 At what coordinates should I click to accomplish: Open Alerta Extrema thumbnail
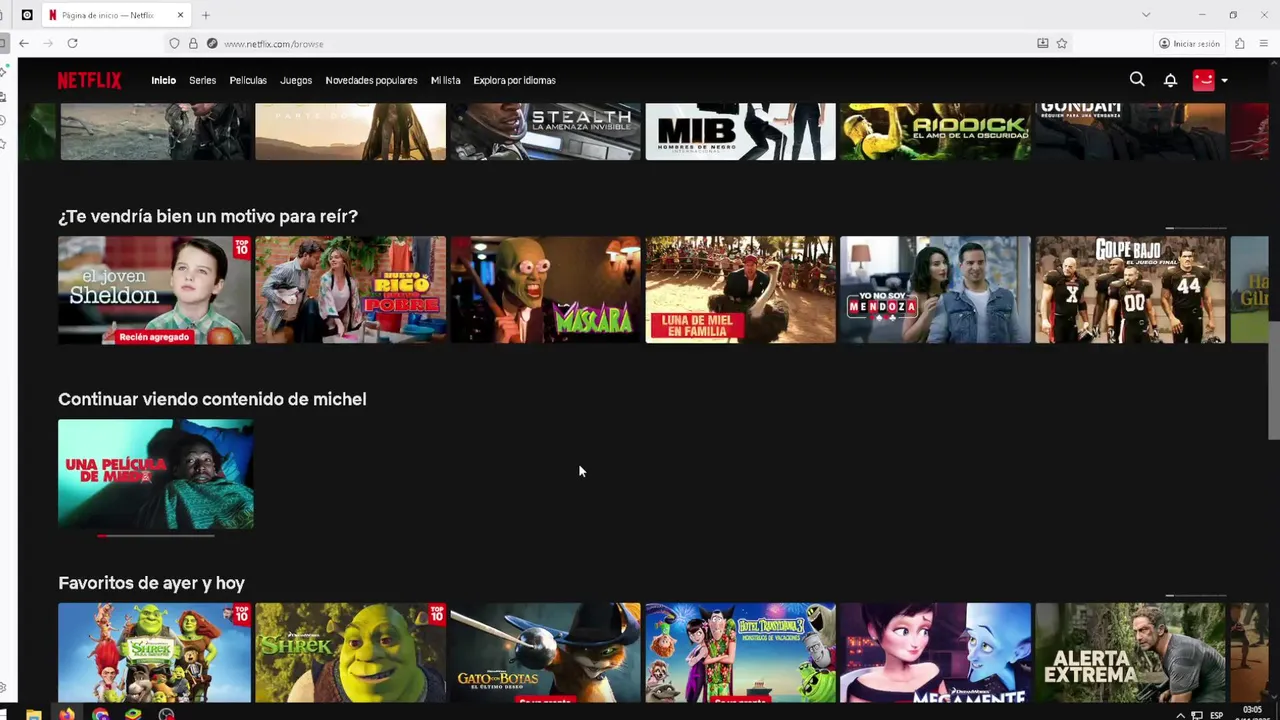1130,652
